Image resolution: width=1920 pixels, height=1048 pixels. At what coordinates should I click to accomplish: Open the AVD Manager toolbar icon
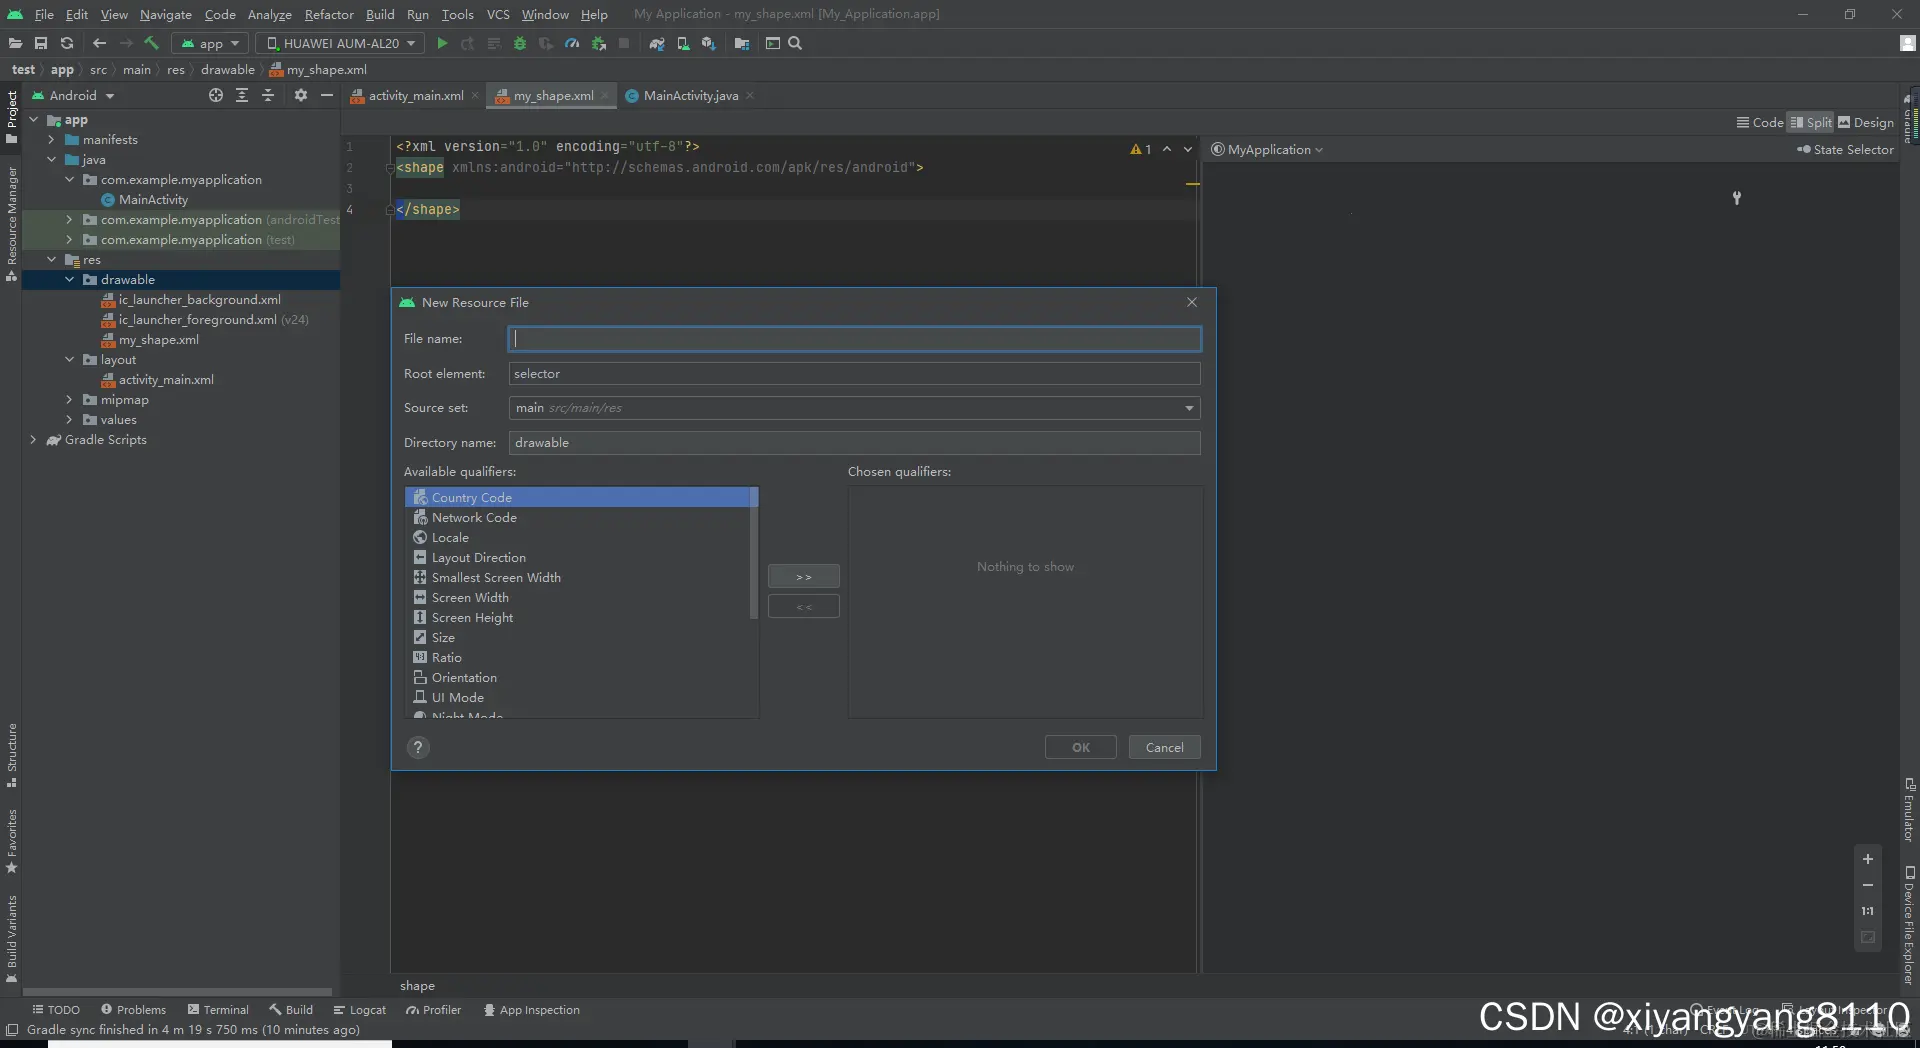(683, 43)
